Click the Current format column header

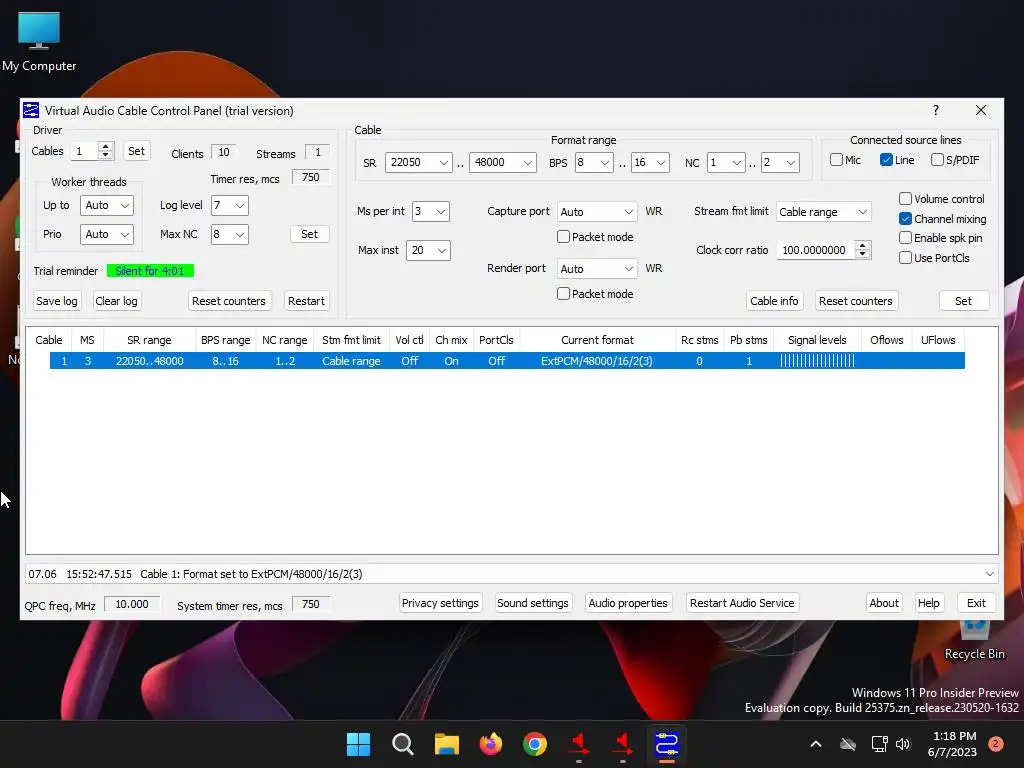pos(597,340)
